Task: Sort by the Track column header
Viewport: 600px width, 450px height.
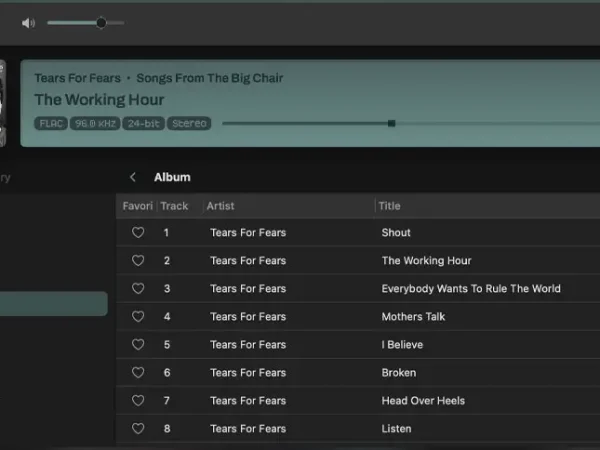Action: click(174, 206)
